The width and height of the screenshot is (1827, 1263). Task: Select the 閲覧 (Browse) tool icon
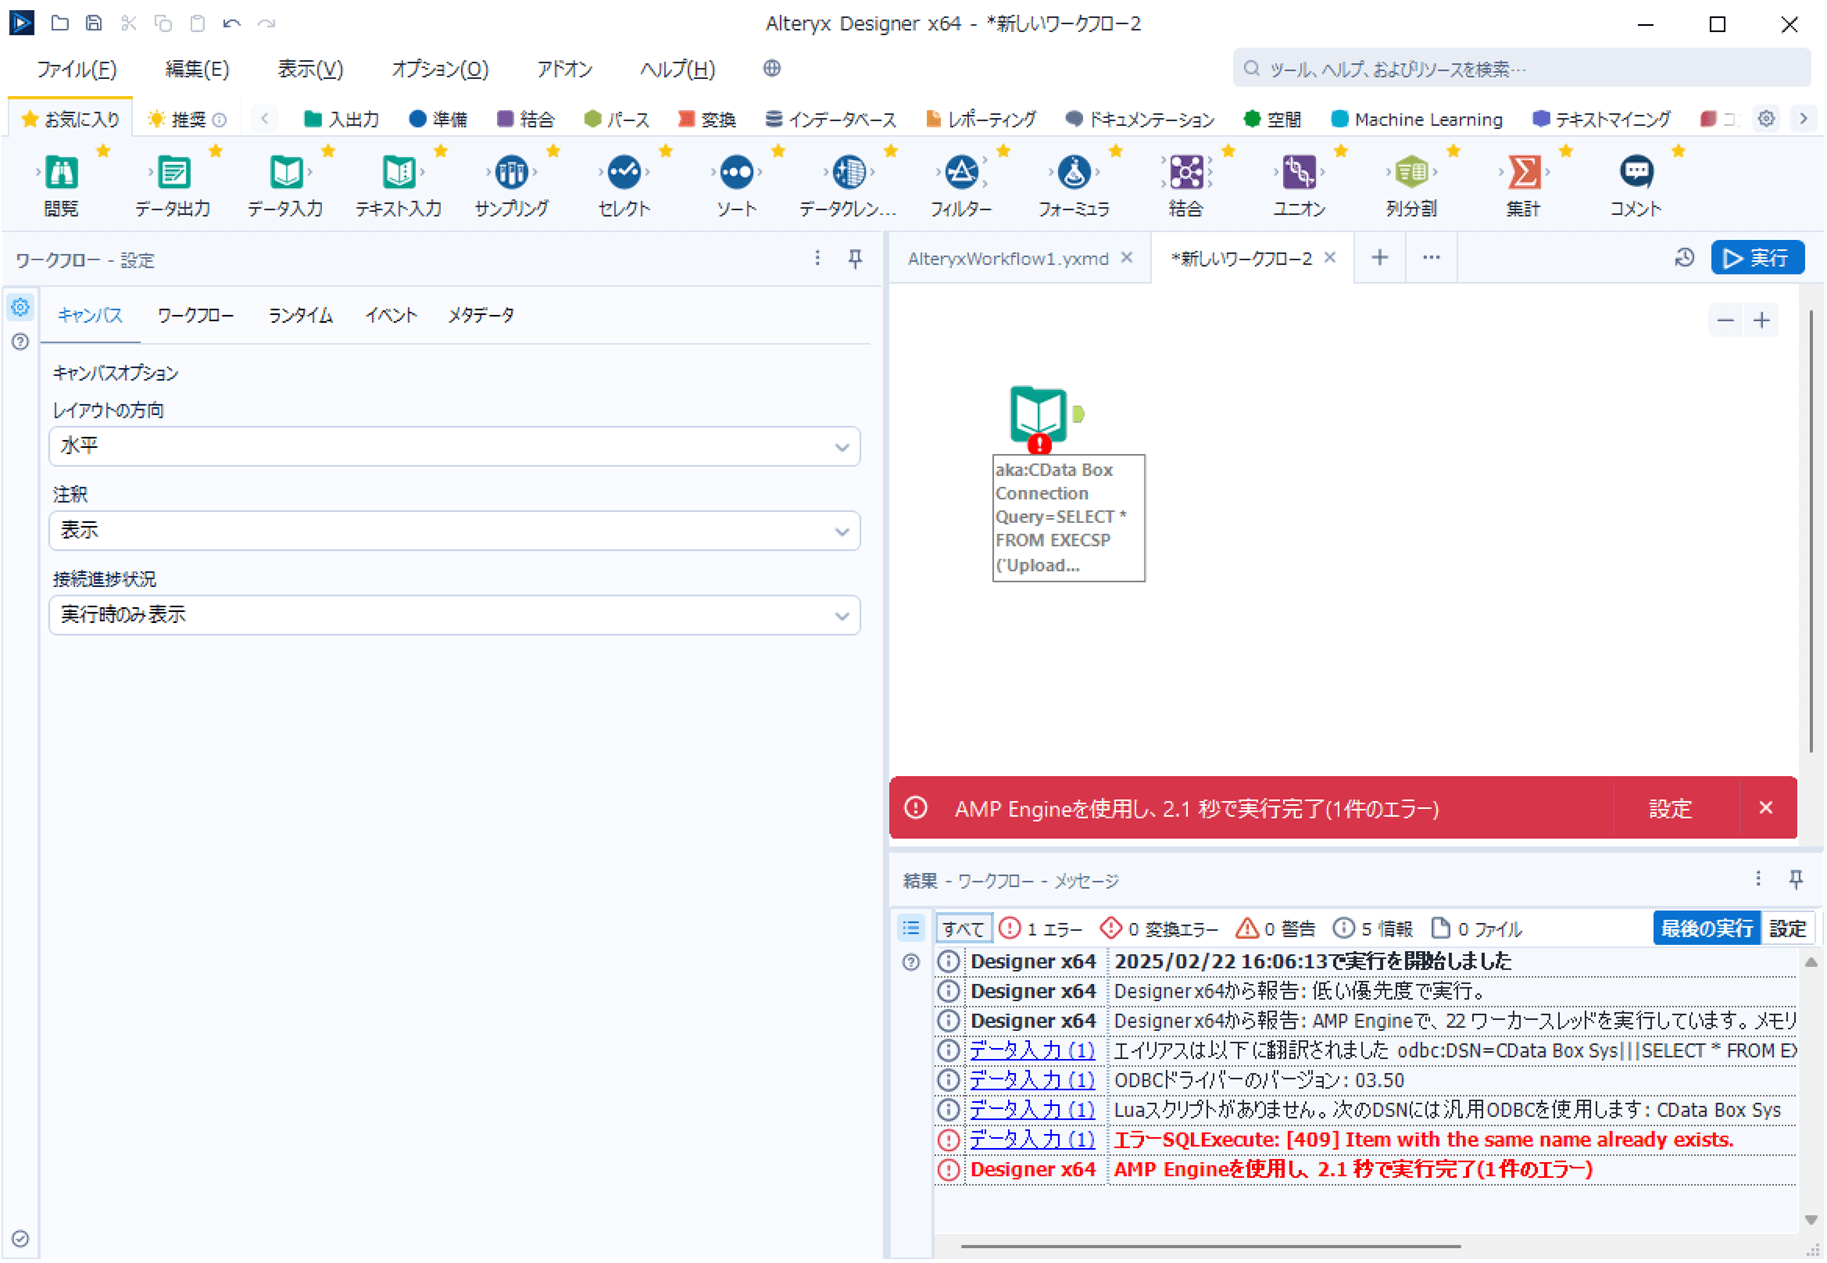[x=61, y=172]
